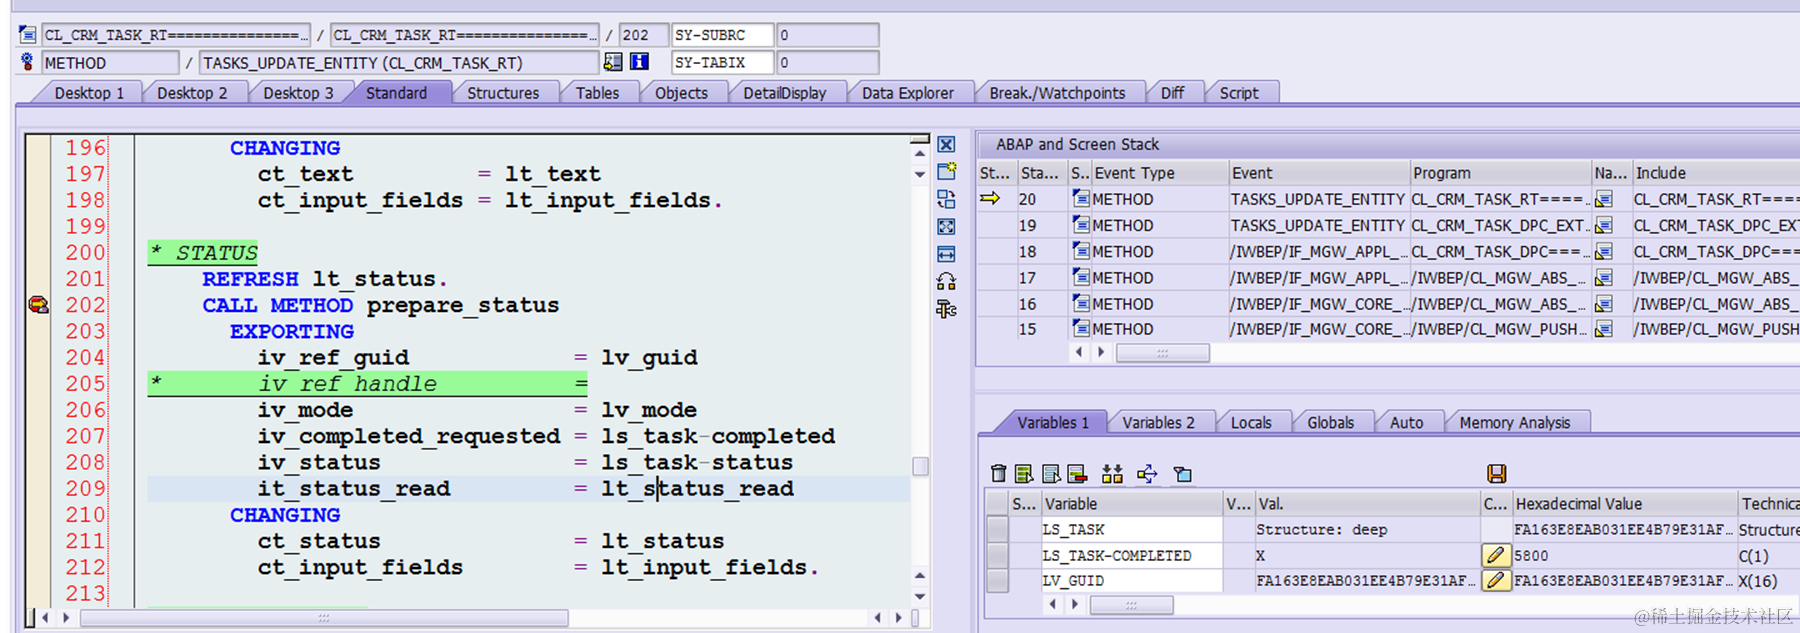Click the green list icon in Variables toolbar
1800x633 pixels.
1024,474
